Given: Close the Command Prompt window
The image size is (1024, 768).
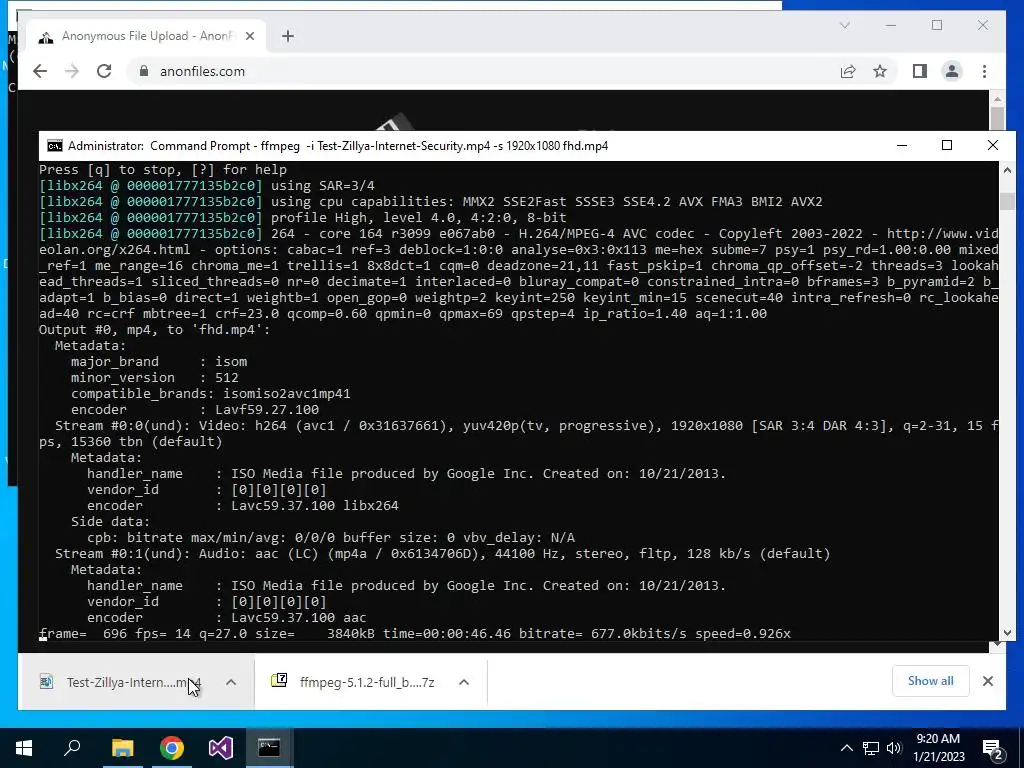Looking at the screenshot, I should (993, 146).
